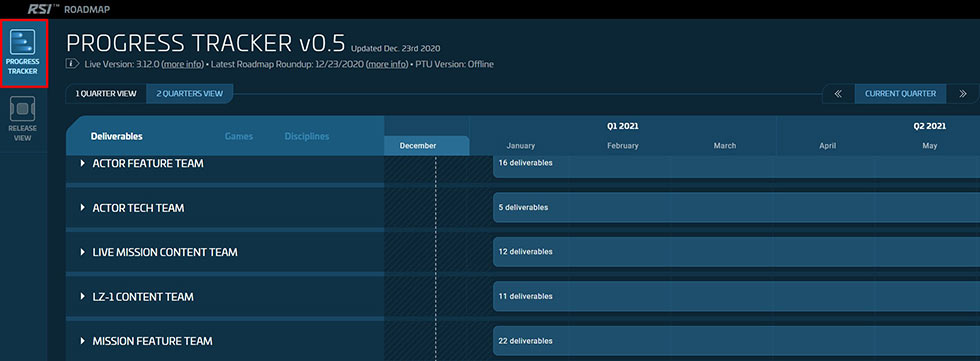Click the Mission Feature Team label
Viewport: 980px width, 361px height.
pos(152,341)
